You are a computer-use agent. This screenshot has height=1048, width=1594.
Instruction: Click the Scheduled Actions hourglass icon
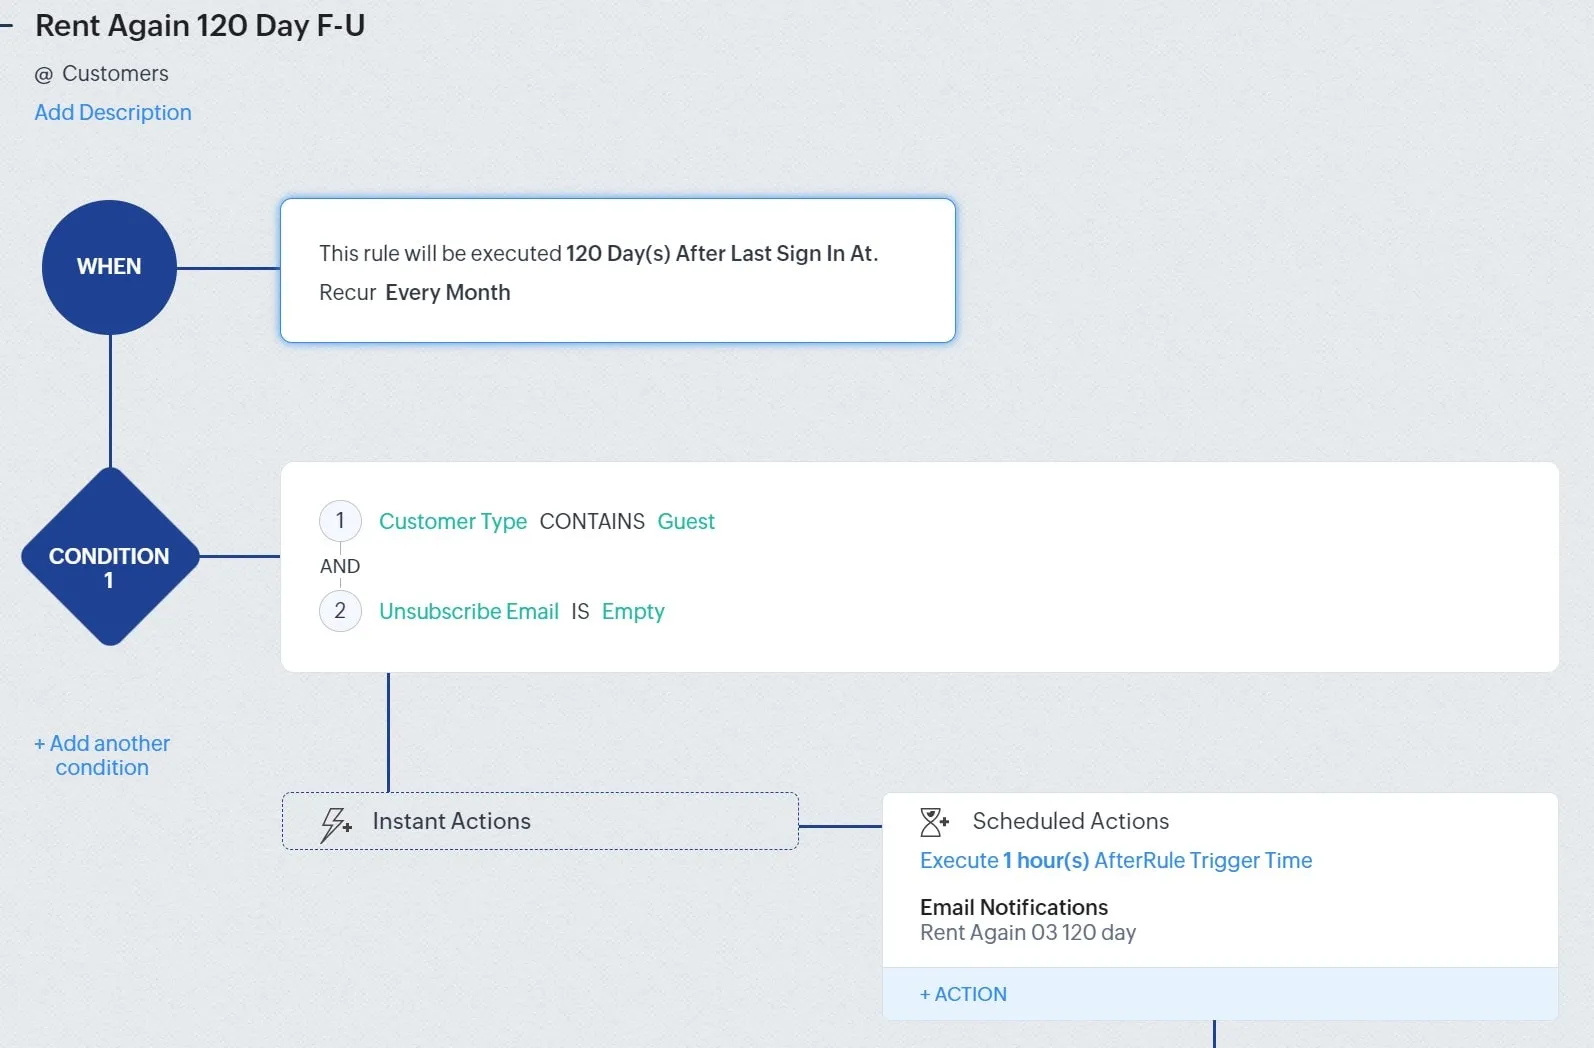(934, 822)
